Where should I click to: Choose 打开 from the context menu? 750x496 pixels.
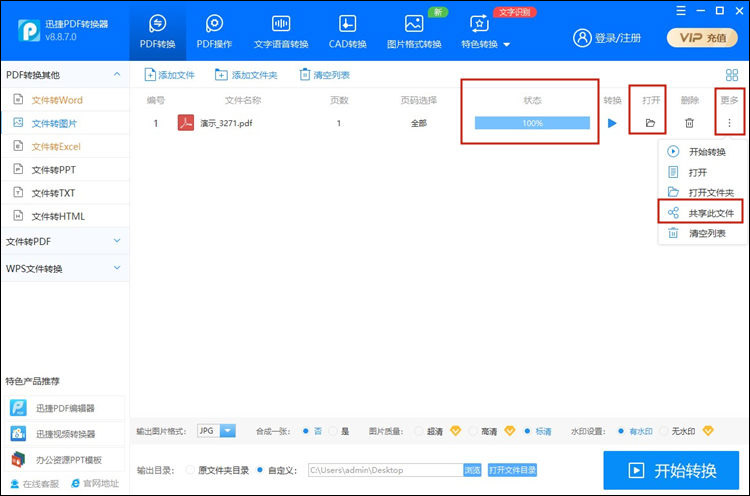click(x=701, y=172)
